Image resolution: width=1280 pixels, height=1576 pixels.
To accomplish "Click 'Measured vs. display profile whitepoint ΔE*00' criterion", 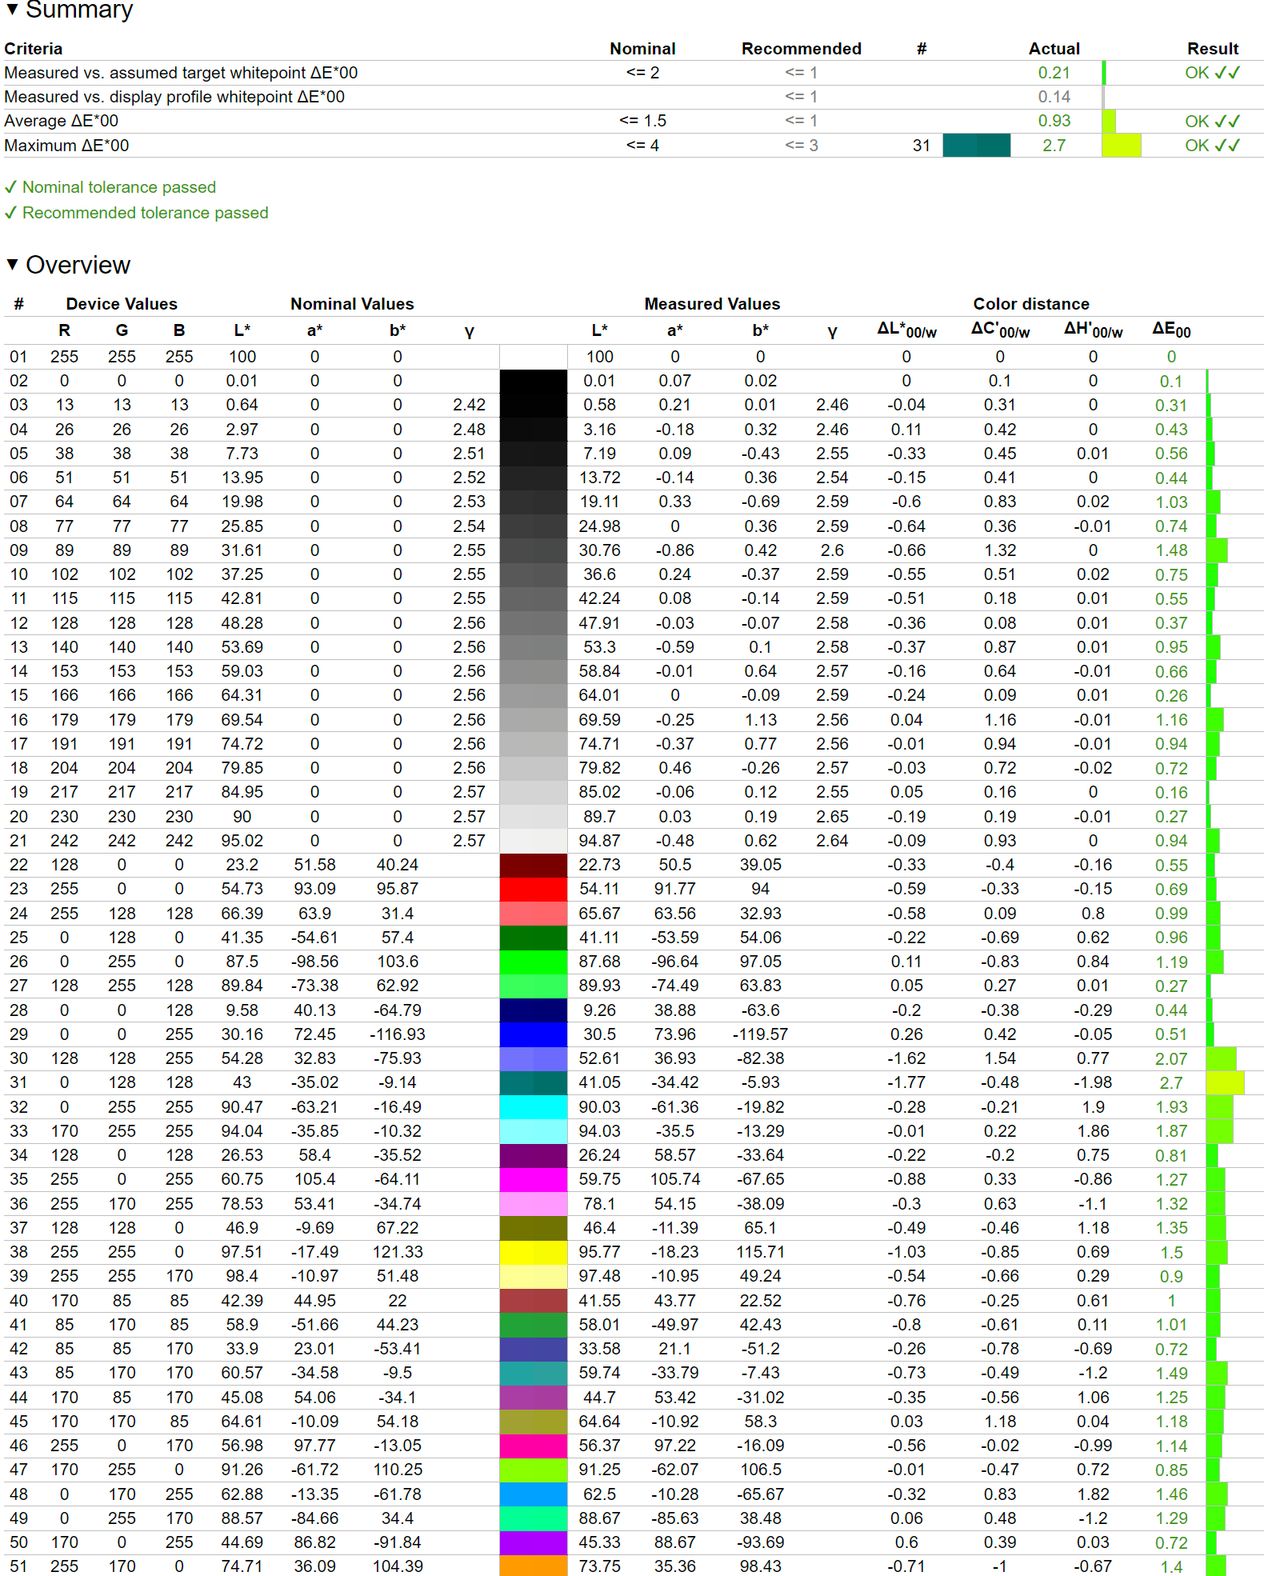I will tap(174, 97).
